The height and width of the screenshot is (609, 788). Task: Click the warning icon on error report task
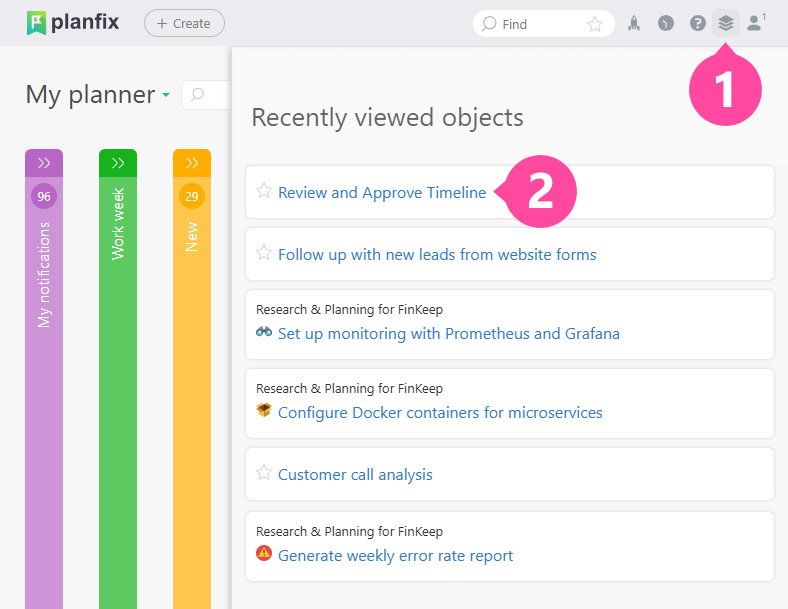pos(264,554)
